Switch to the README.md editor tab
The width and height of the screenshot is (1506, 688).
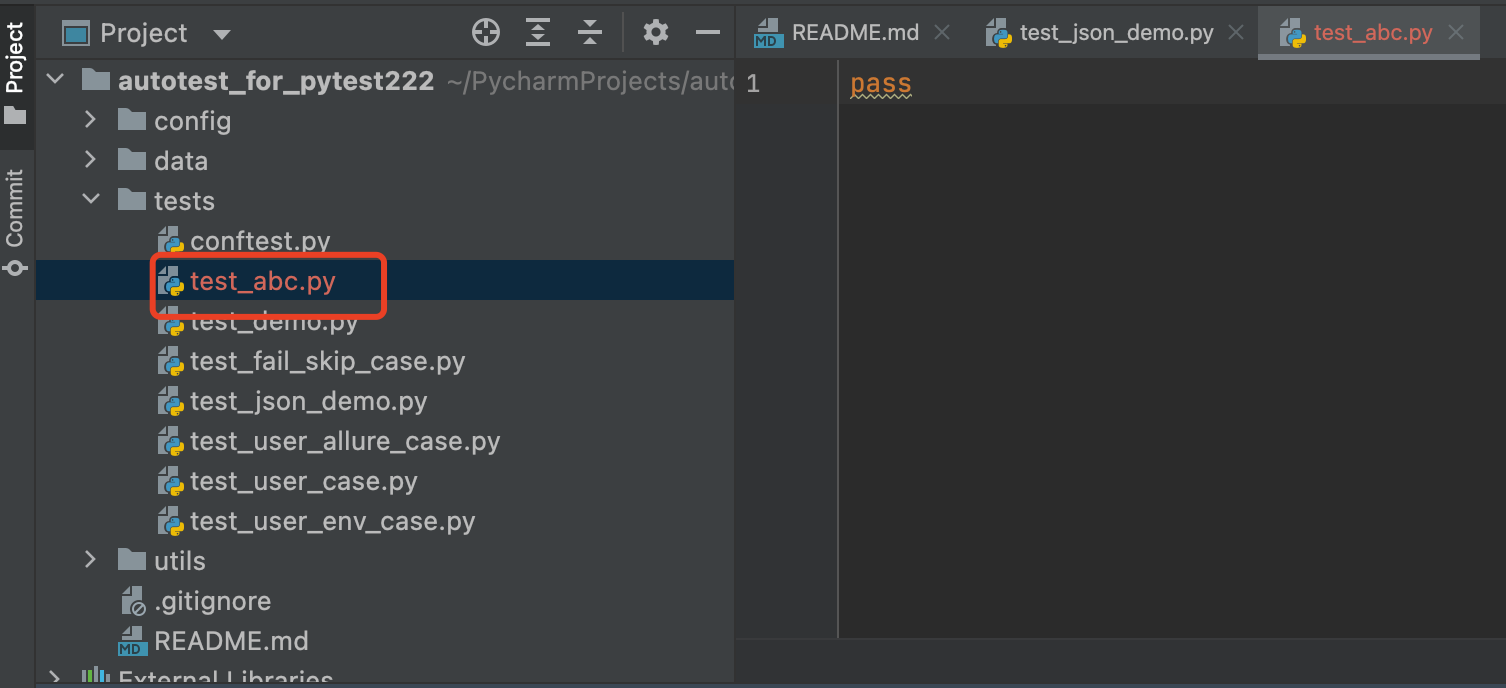(x=855, y=33)
